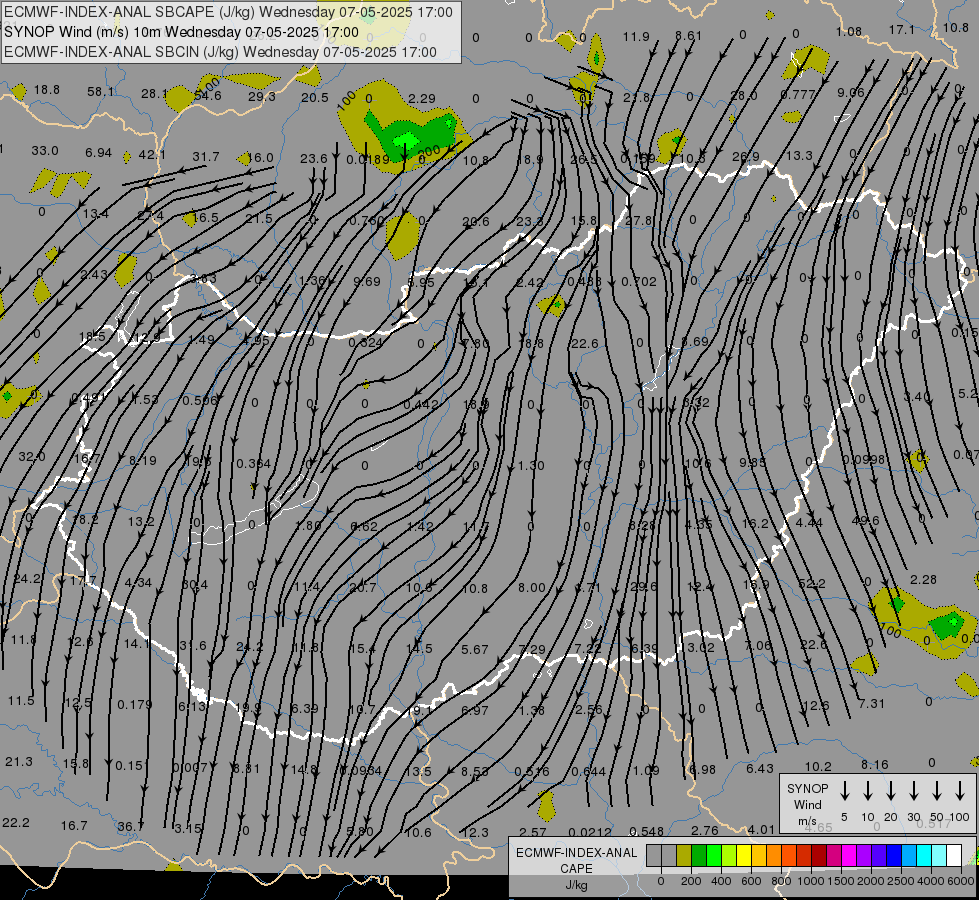
Task: Select the dark red CAPE legend swatch
Action: tap(819, 856)
